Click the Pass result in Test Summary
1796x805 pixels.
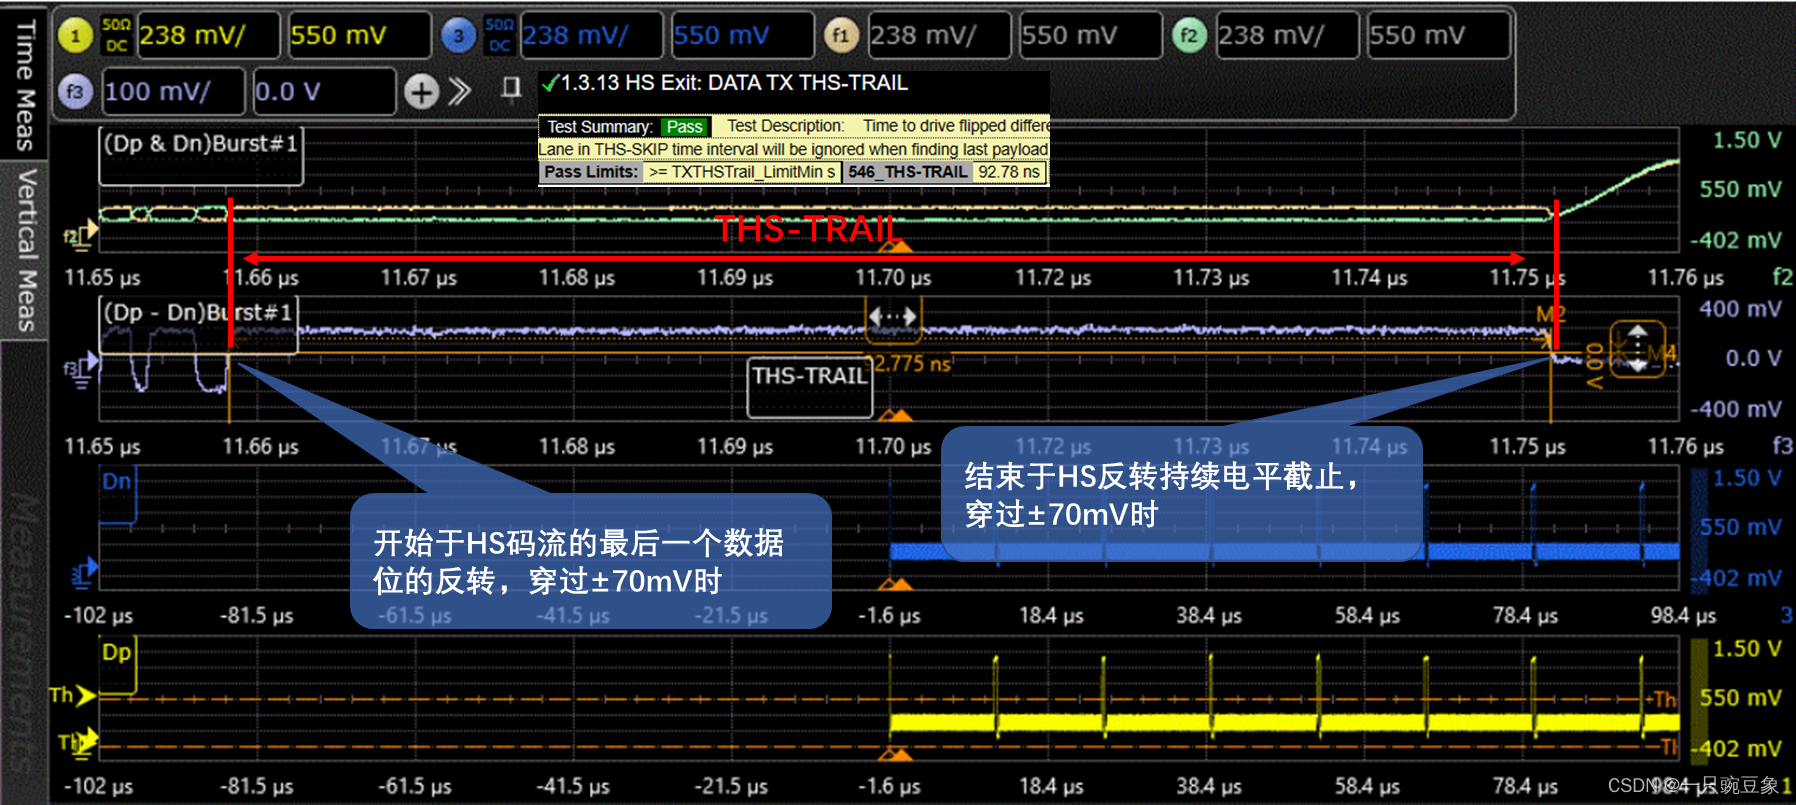685,126
